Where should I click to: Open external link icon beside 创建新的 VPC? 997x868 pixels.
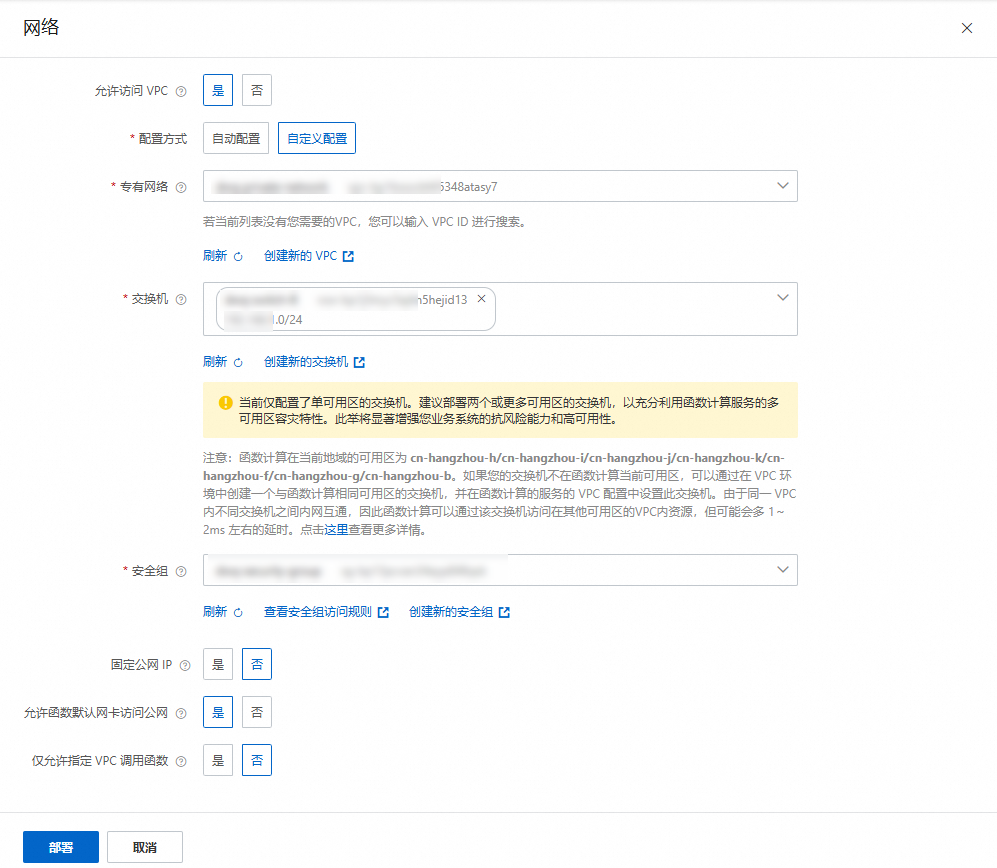pos(348,256)
